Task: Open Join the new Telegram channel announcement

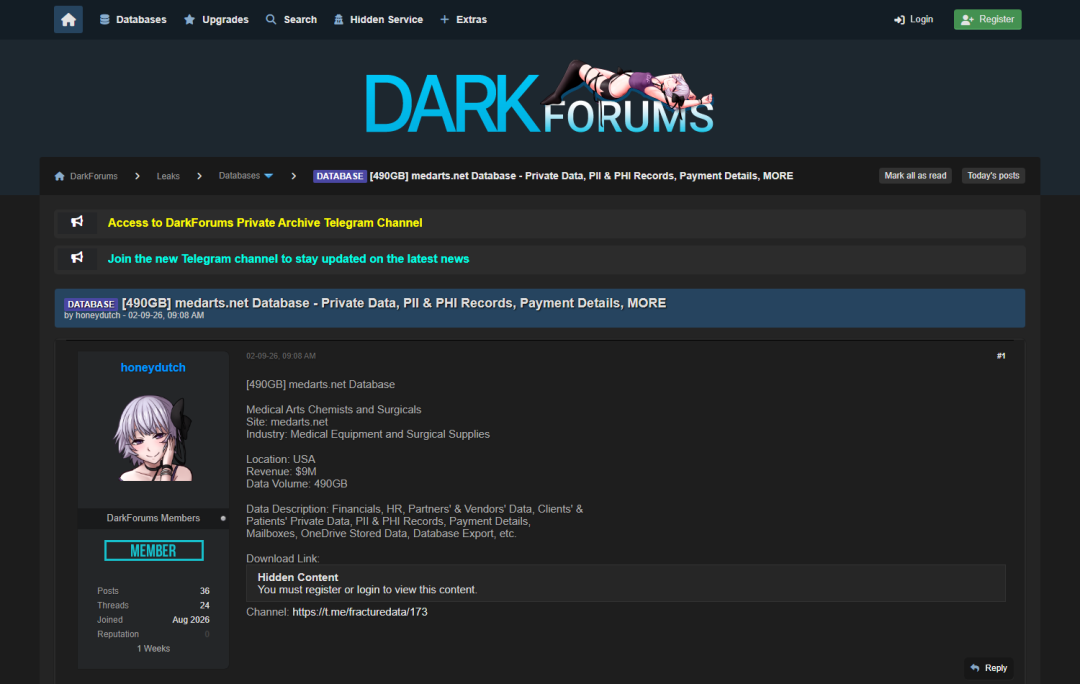Action: tap(288, 258)
